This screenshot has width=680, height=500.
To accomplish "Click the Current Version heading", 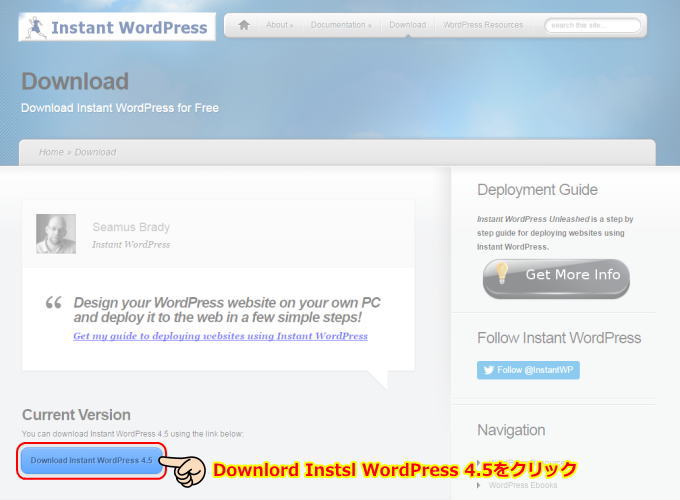I will (x=76, y=415).
